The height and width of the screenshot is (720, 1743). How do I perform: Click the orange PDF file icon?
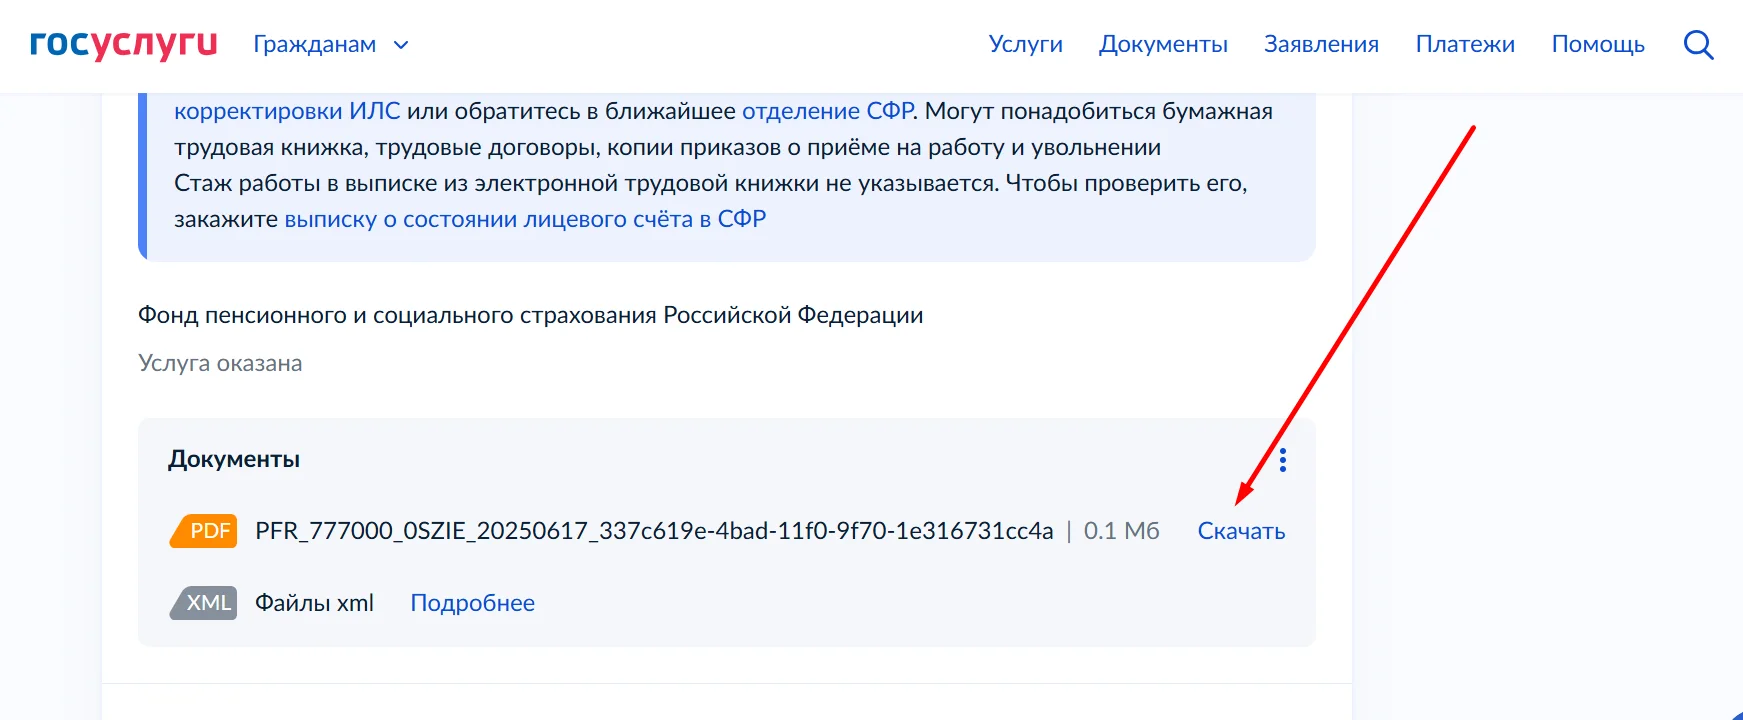[204, 531]
